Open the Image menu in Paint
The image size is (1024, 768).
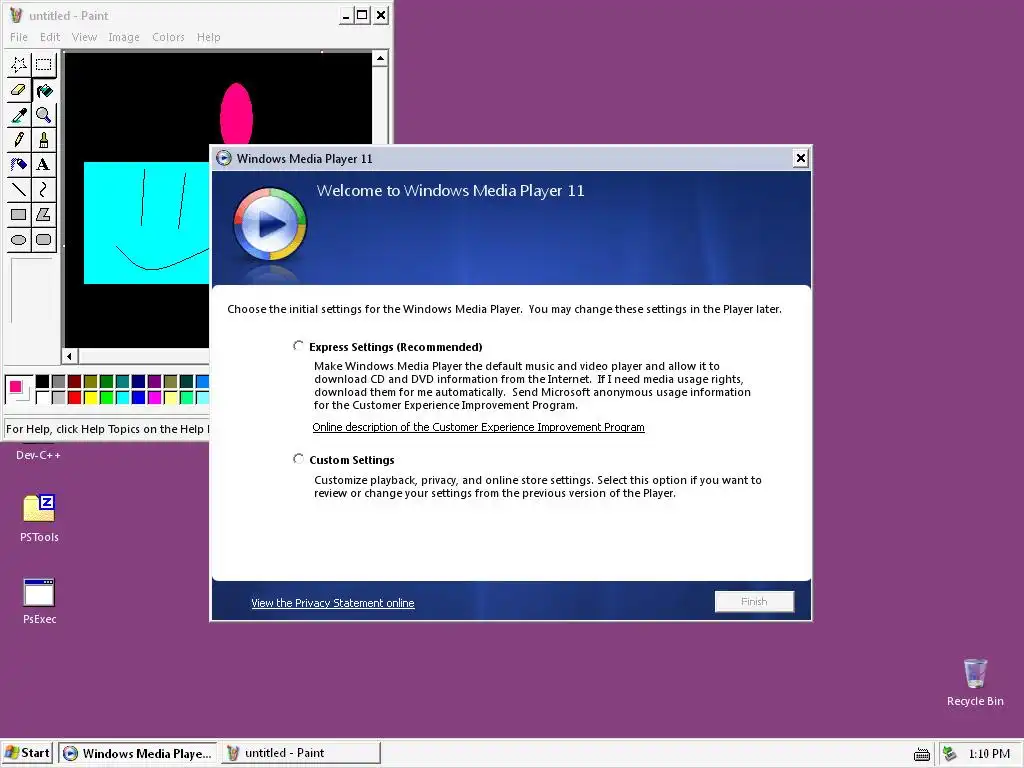pyautogui.click(x=124, y=37)
